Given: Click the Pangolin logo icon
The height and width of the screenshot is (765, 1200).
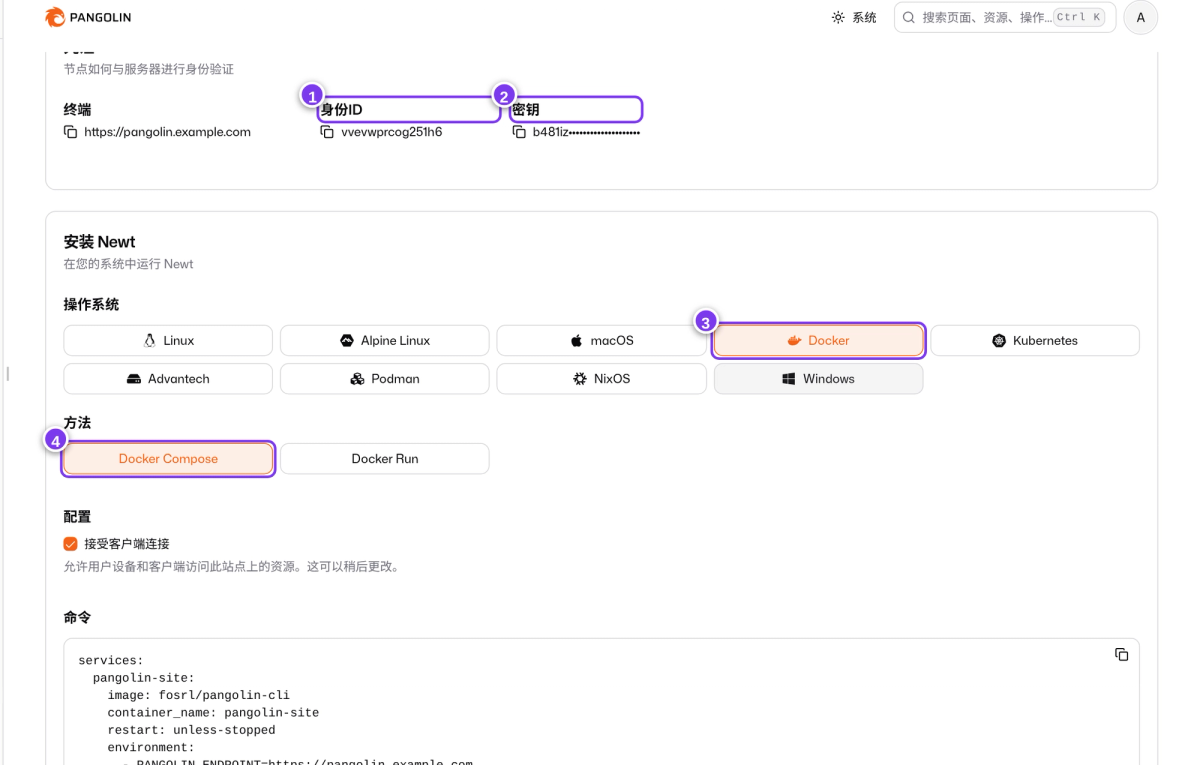Looking at the screenshot, I should (x=55, y=17).
